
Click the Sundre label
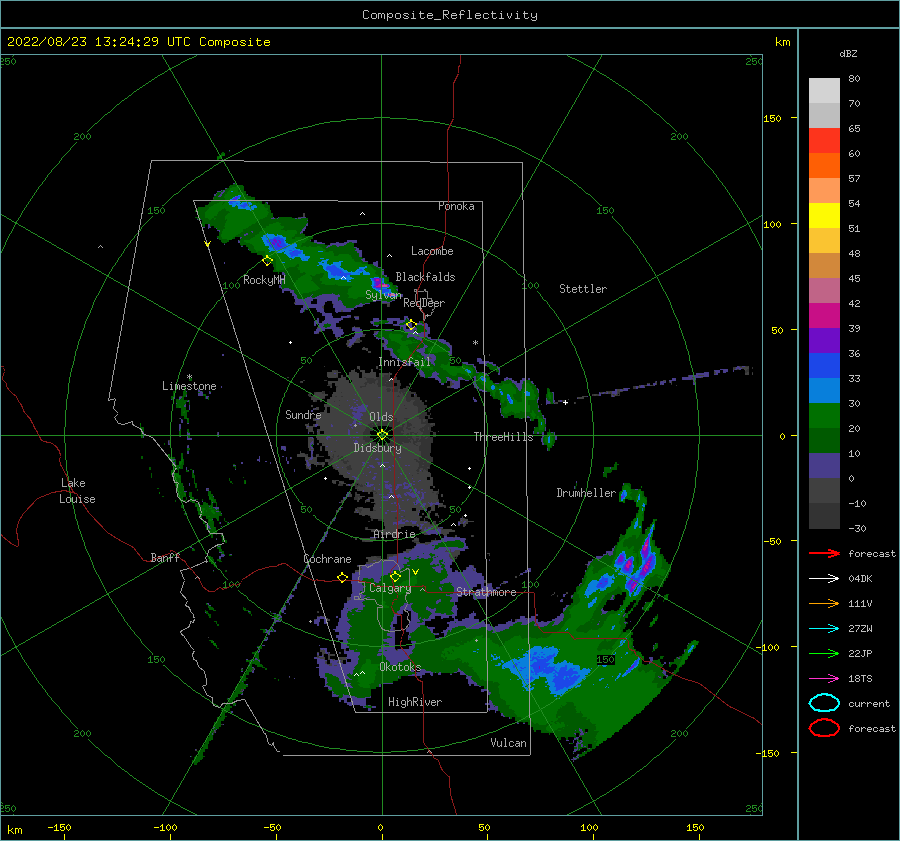(x=303, y=415)
